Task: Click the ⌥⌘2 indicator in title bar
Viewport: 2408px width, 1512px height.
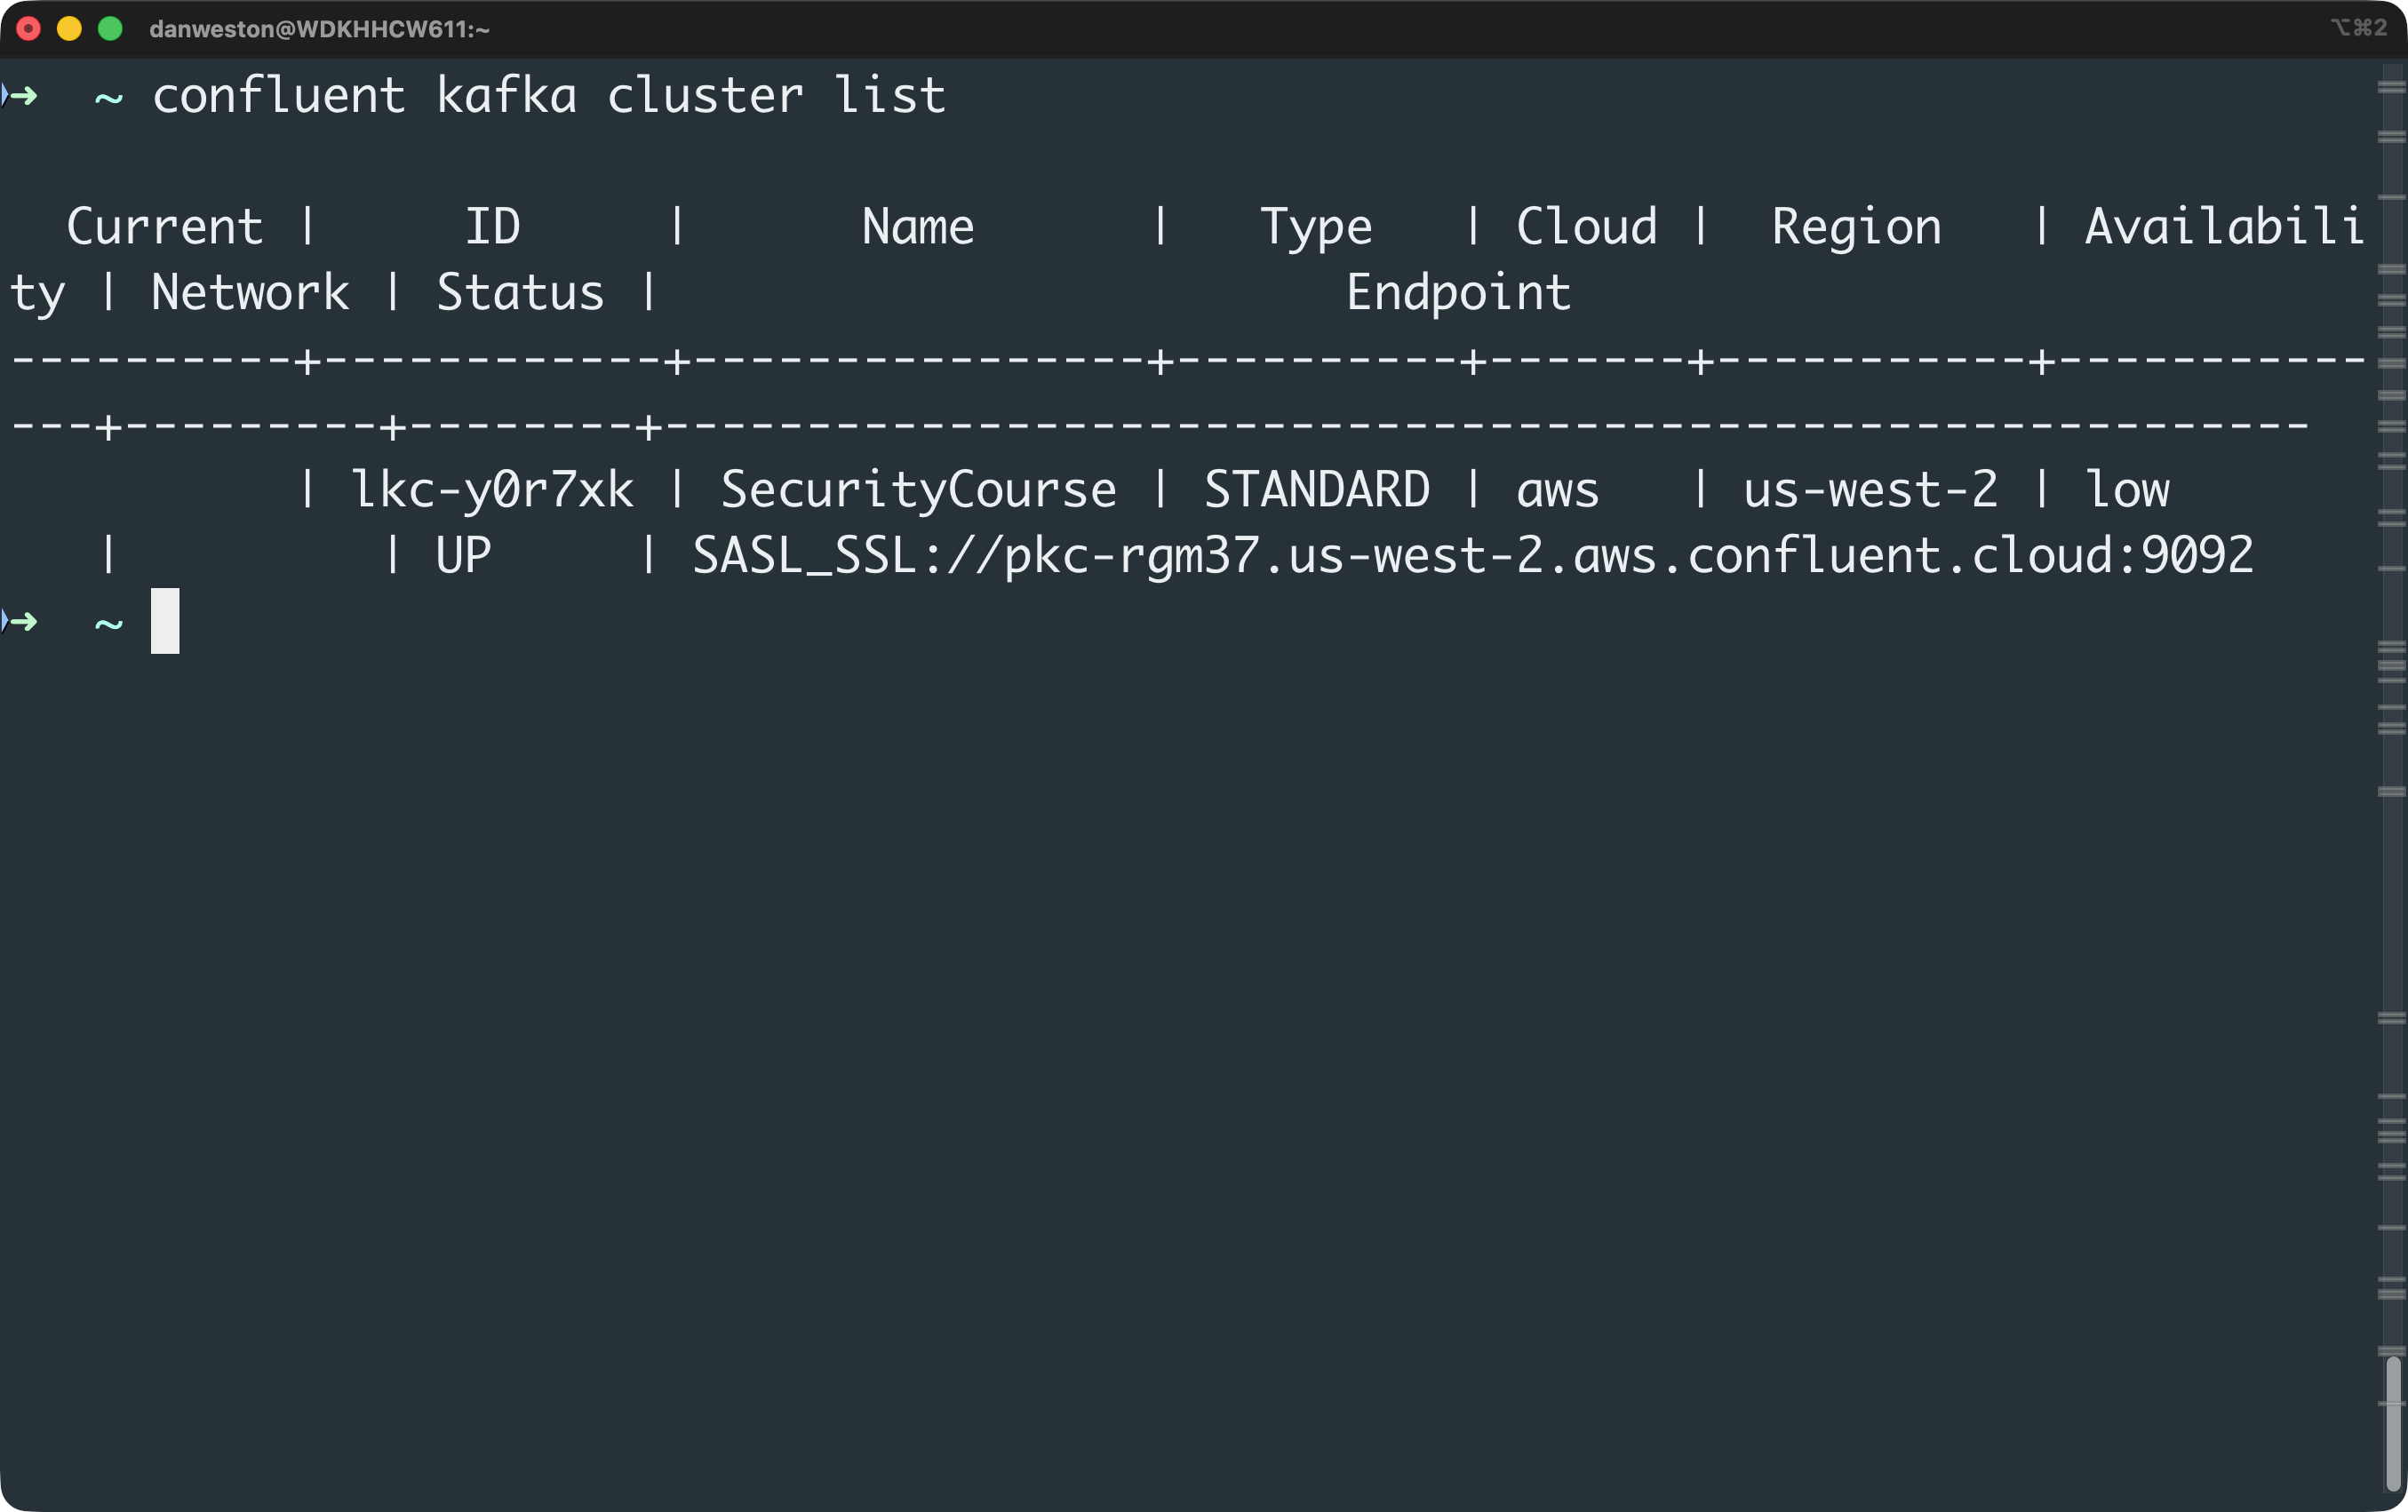Action: pyautogui.click(x=2362, y=27)
